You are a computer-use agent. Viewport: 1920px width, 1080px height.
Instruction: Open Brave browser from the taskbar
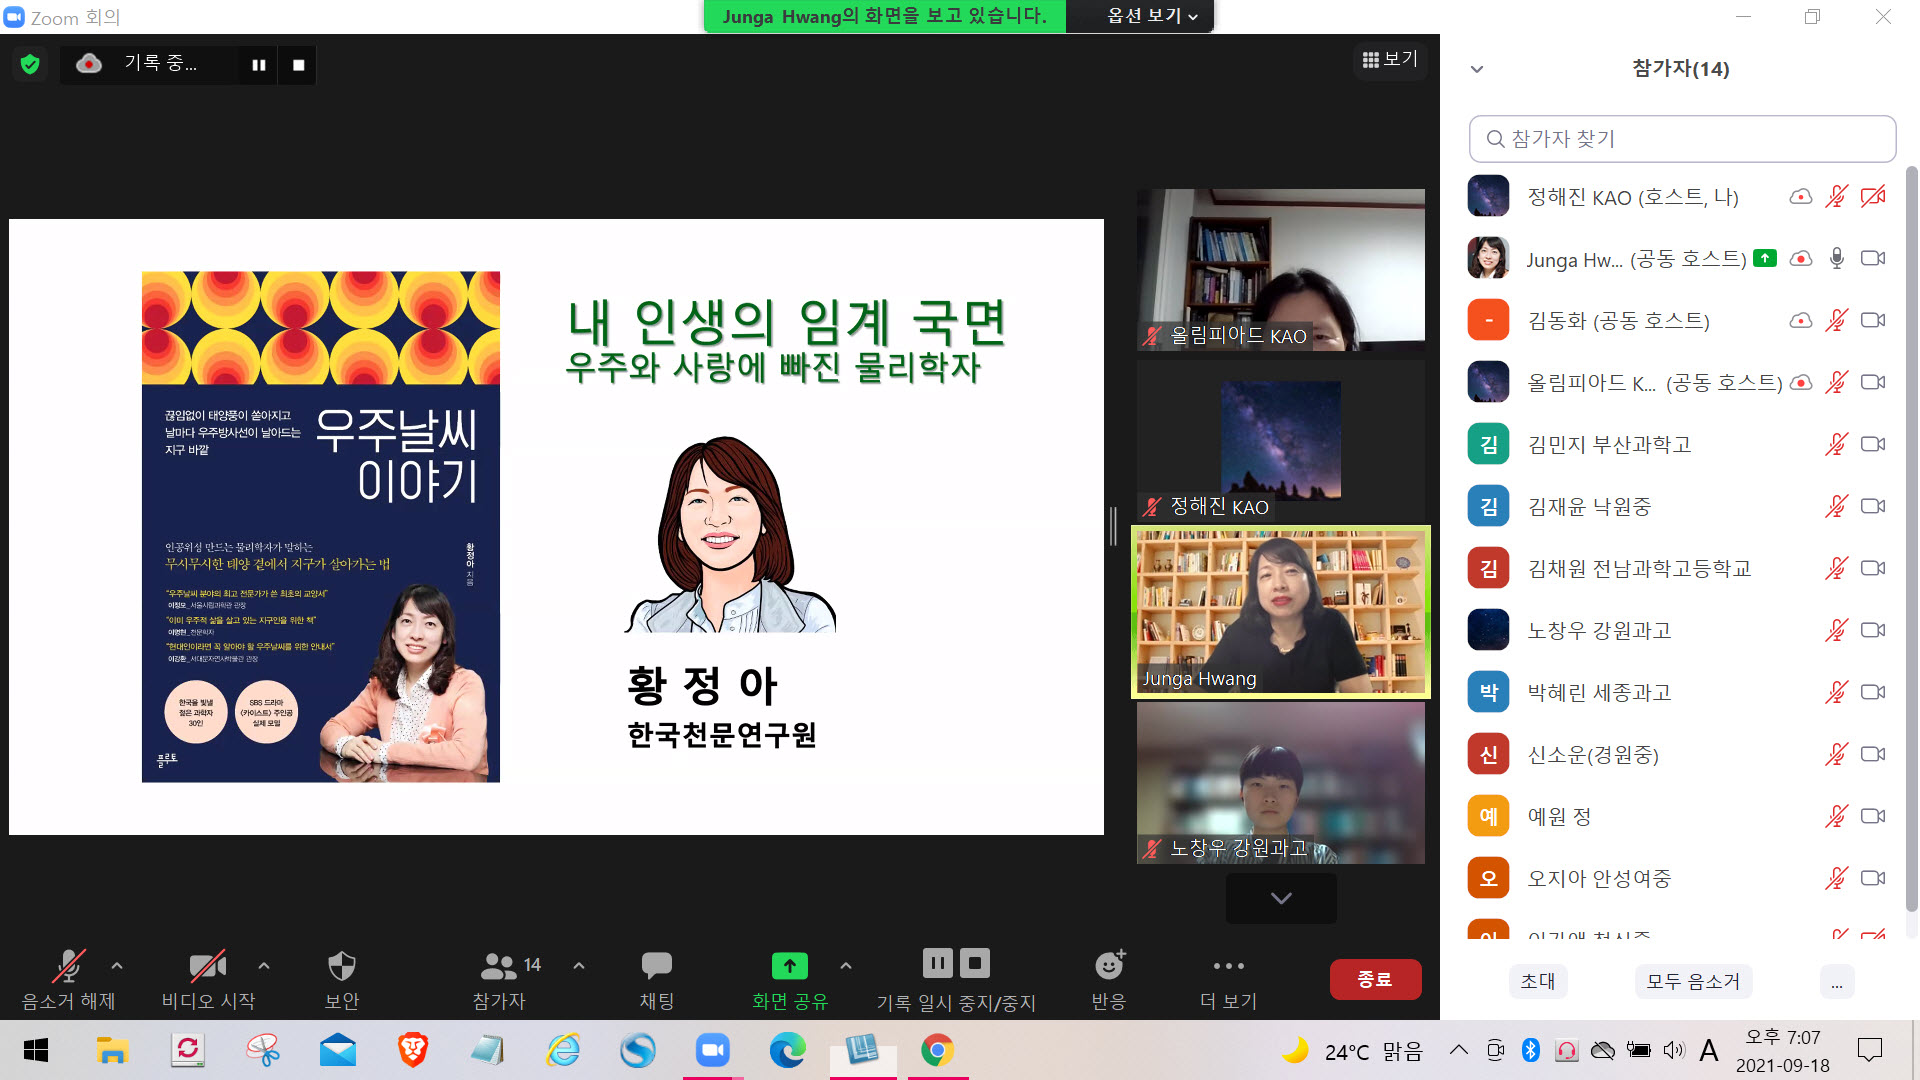click(412, 1050)
